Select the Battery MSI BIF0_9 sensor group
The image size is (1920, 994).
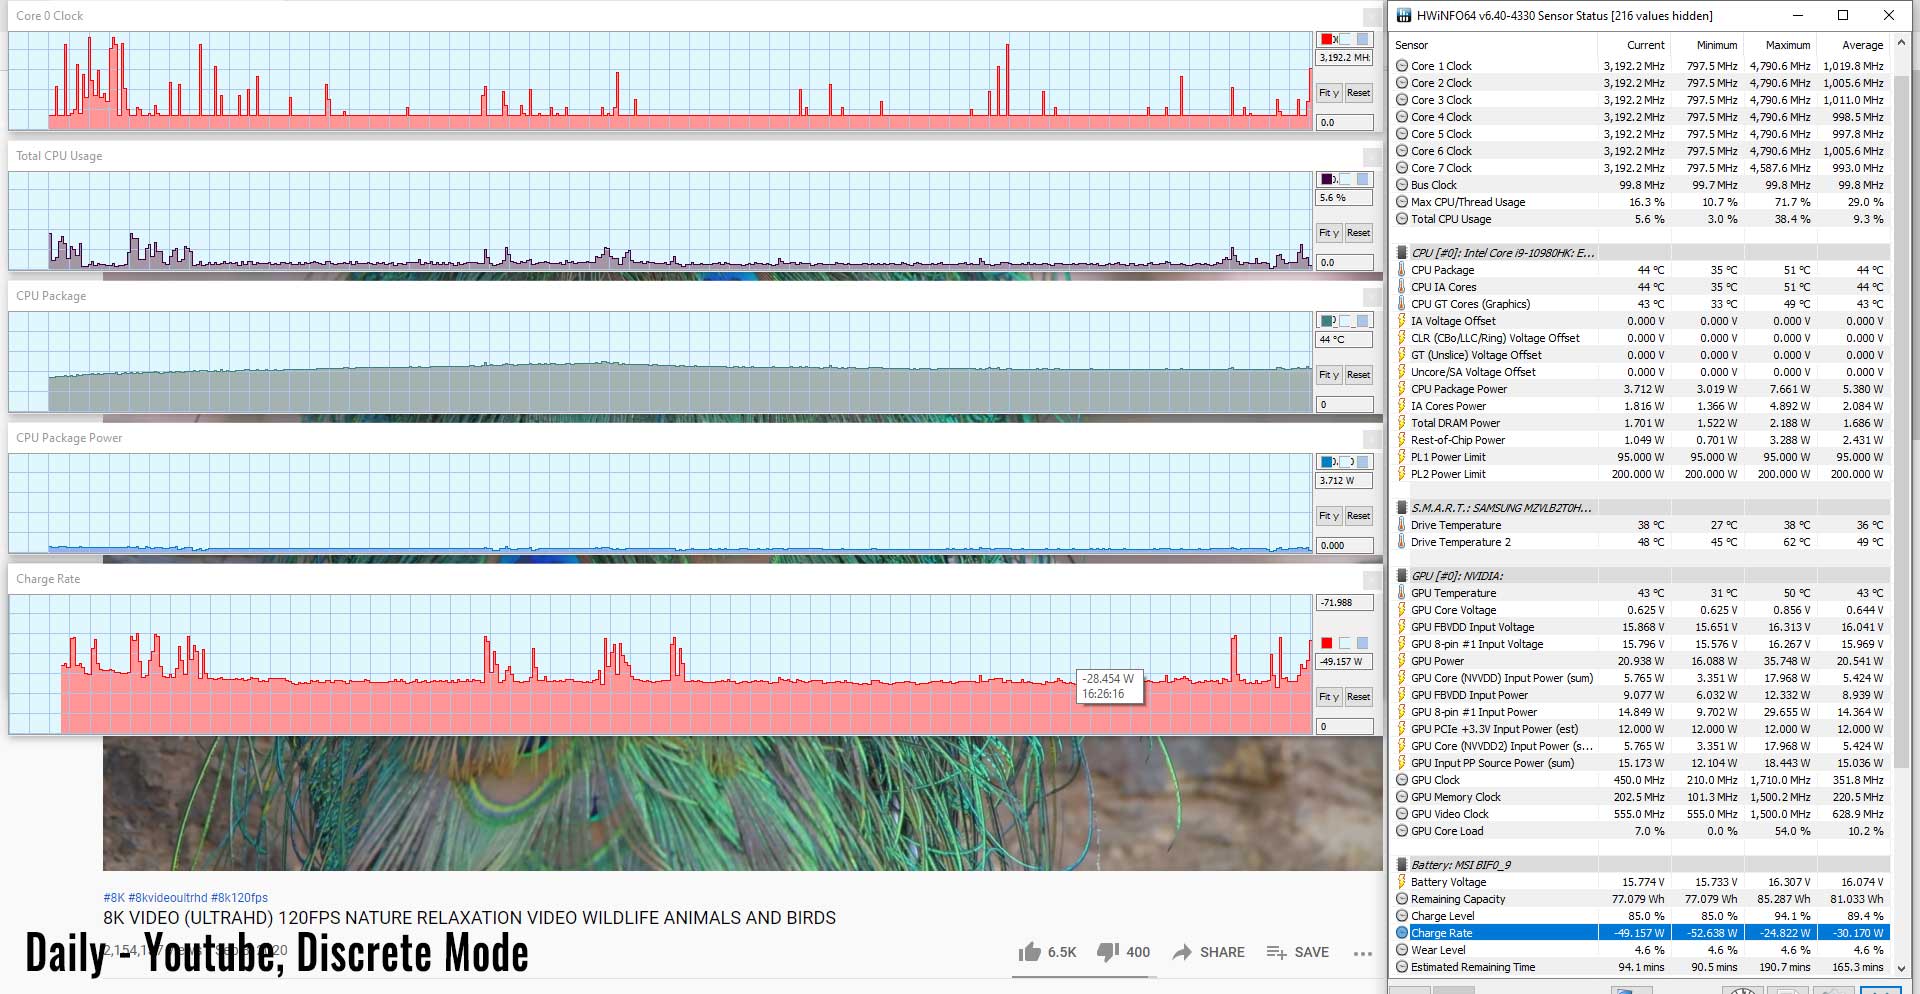coord(1460,865)
